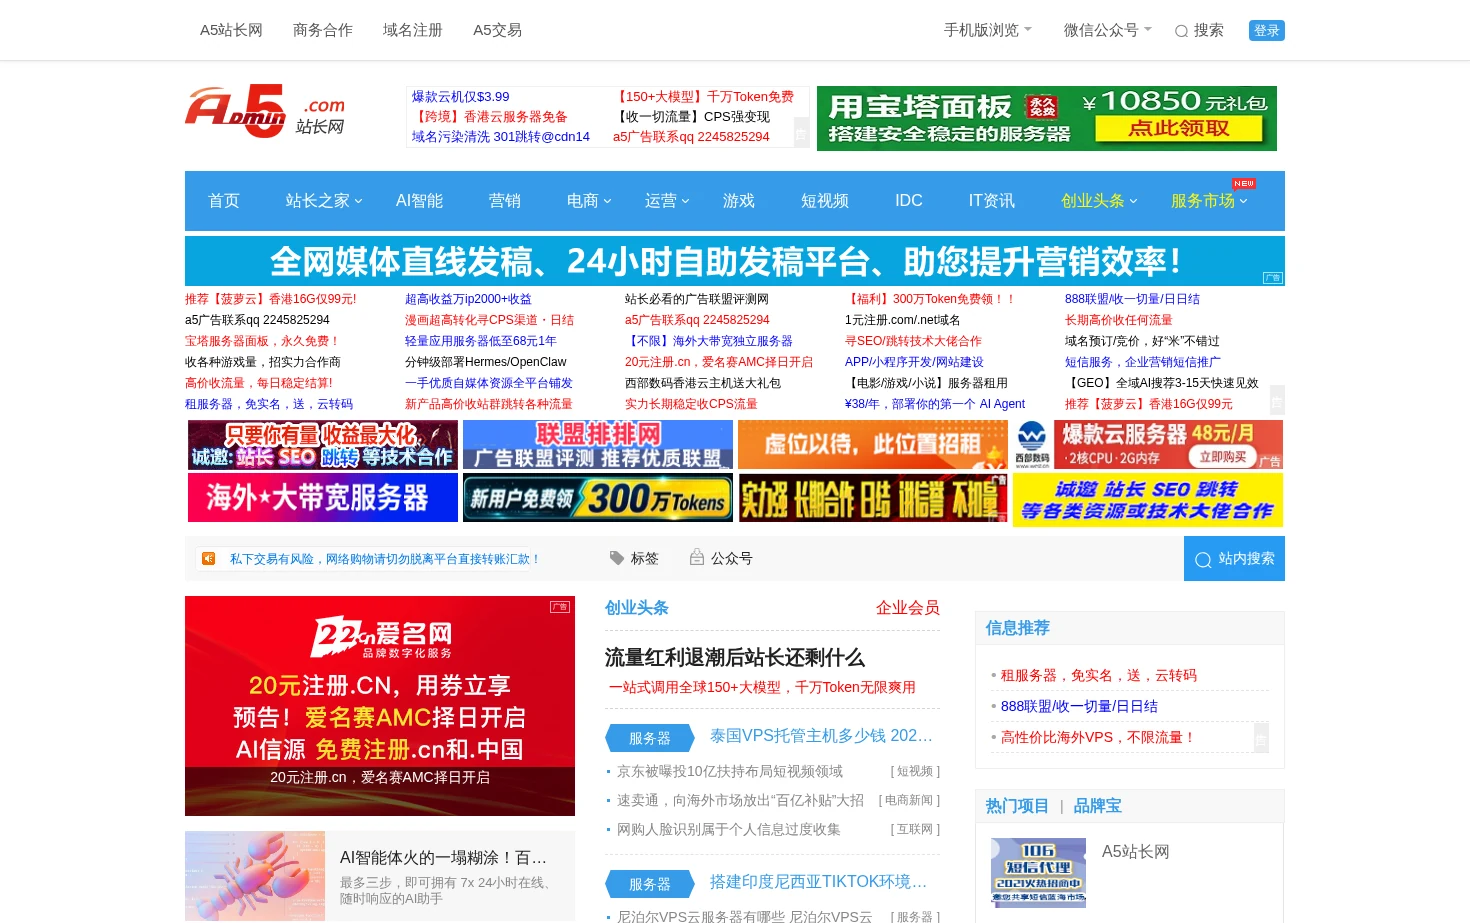Viewport: 1470px width, 923px height.
Task: Click 【福利】300万Token免费领 text ad
Action: click(931, 299)
